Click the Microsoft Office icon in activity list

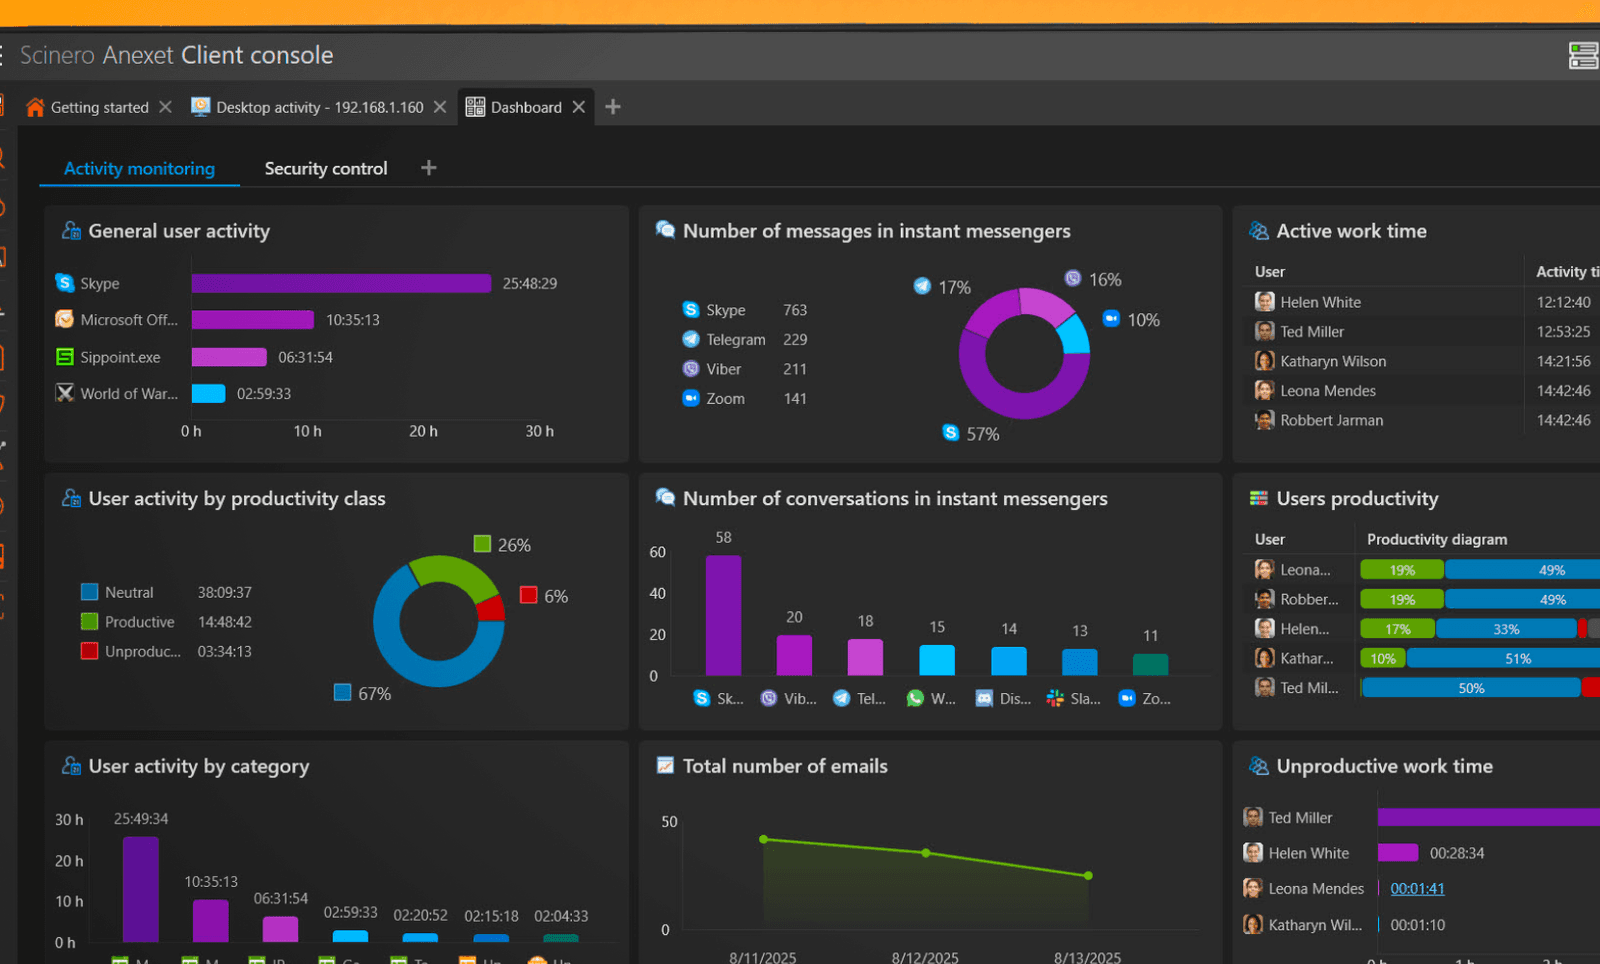65,319
